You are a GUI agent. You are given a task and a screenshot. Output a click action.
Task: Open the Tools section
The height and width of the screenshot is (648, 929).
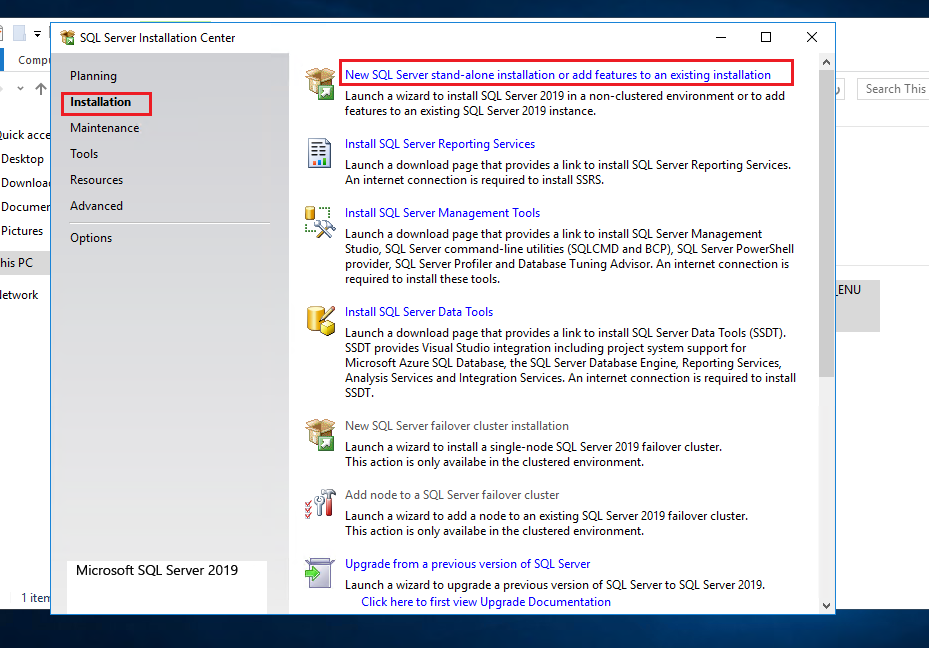point(84,154)
